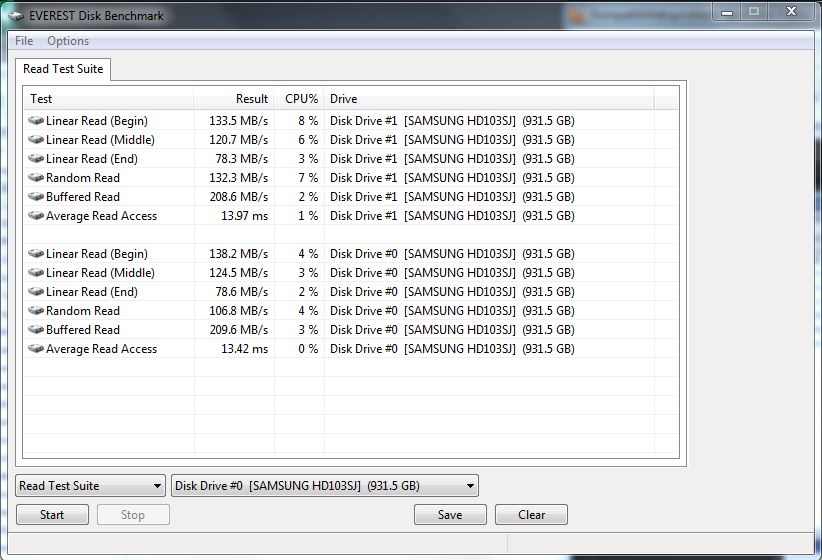This screenshot has width=822, height=560.
Task: Click drive icon of Disk Drive #1 Average Read Access
Action: 36,216
